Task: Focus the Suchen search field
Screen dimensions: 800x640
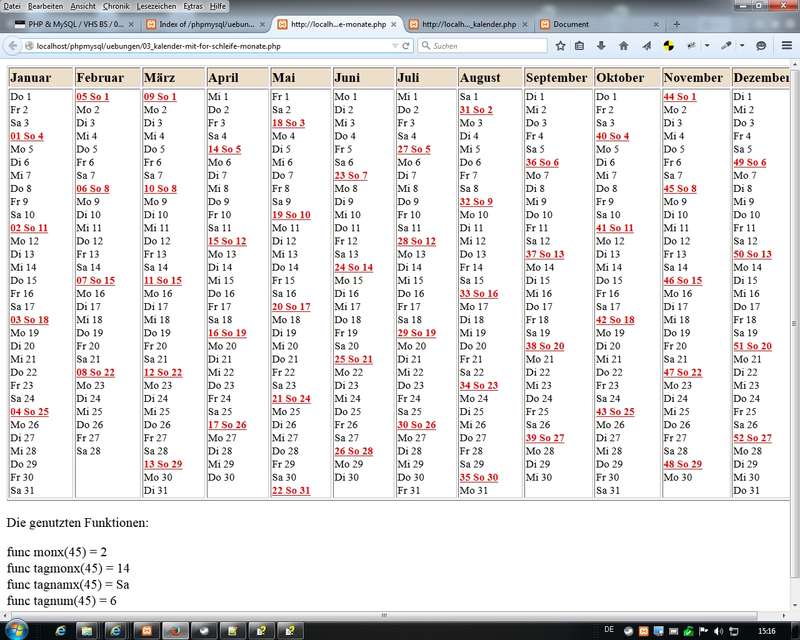Action: (483, 46)
